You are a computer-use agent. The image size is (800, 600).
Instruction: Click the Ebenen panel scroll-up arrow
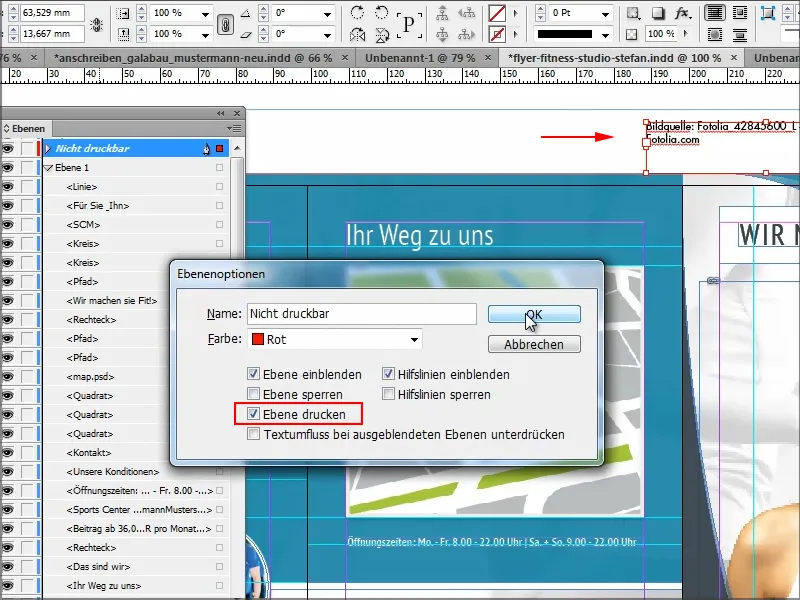(237, 148)
